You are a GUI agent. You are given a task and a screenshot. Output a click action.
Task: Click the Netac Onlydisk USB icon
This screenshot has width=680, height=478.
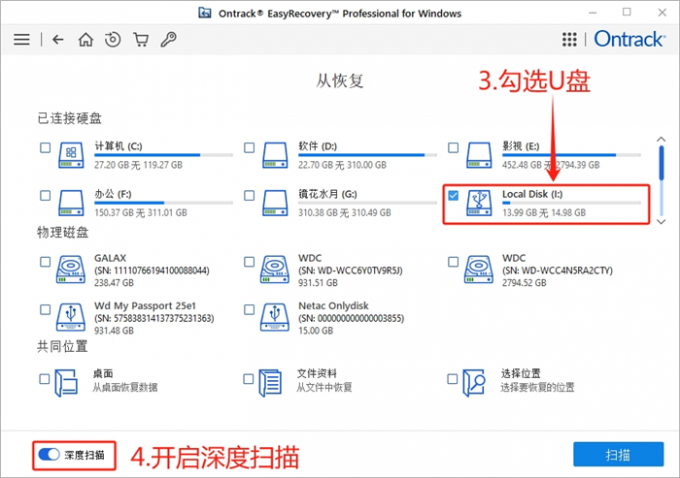tap(275, 317)
